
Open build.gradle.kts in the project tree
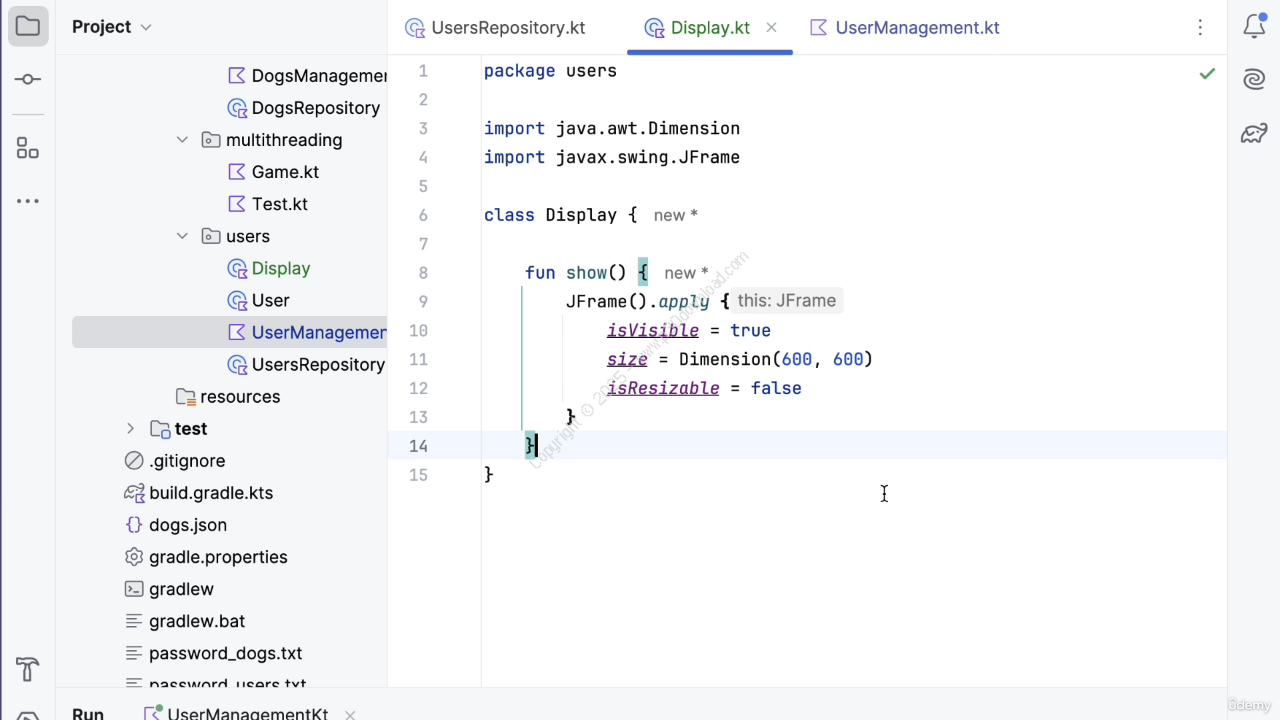point(210,493)
